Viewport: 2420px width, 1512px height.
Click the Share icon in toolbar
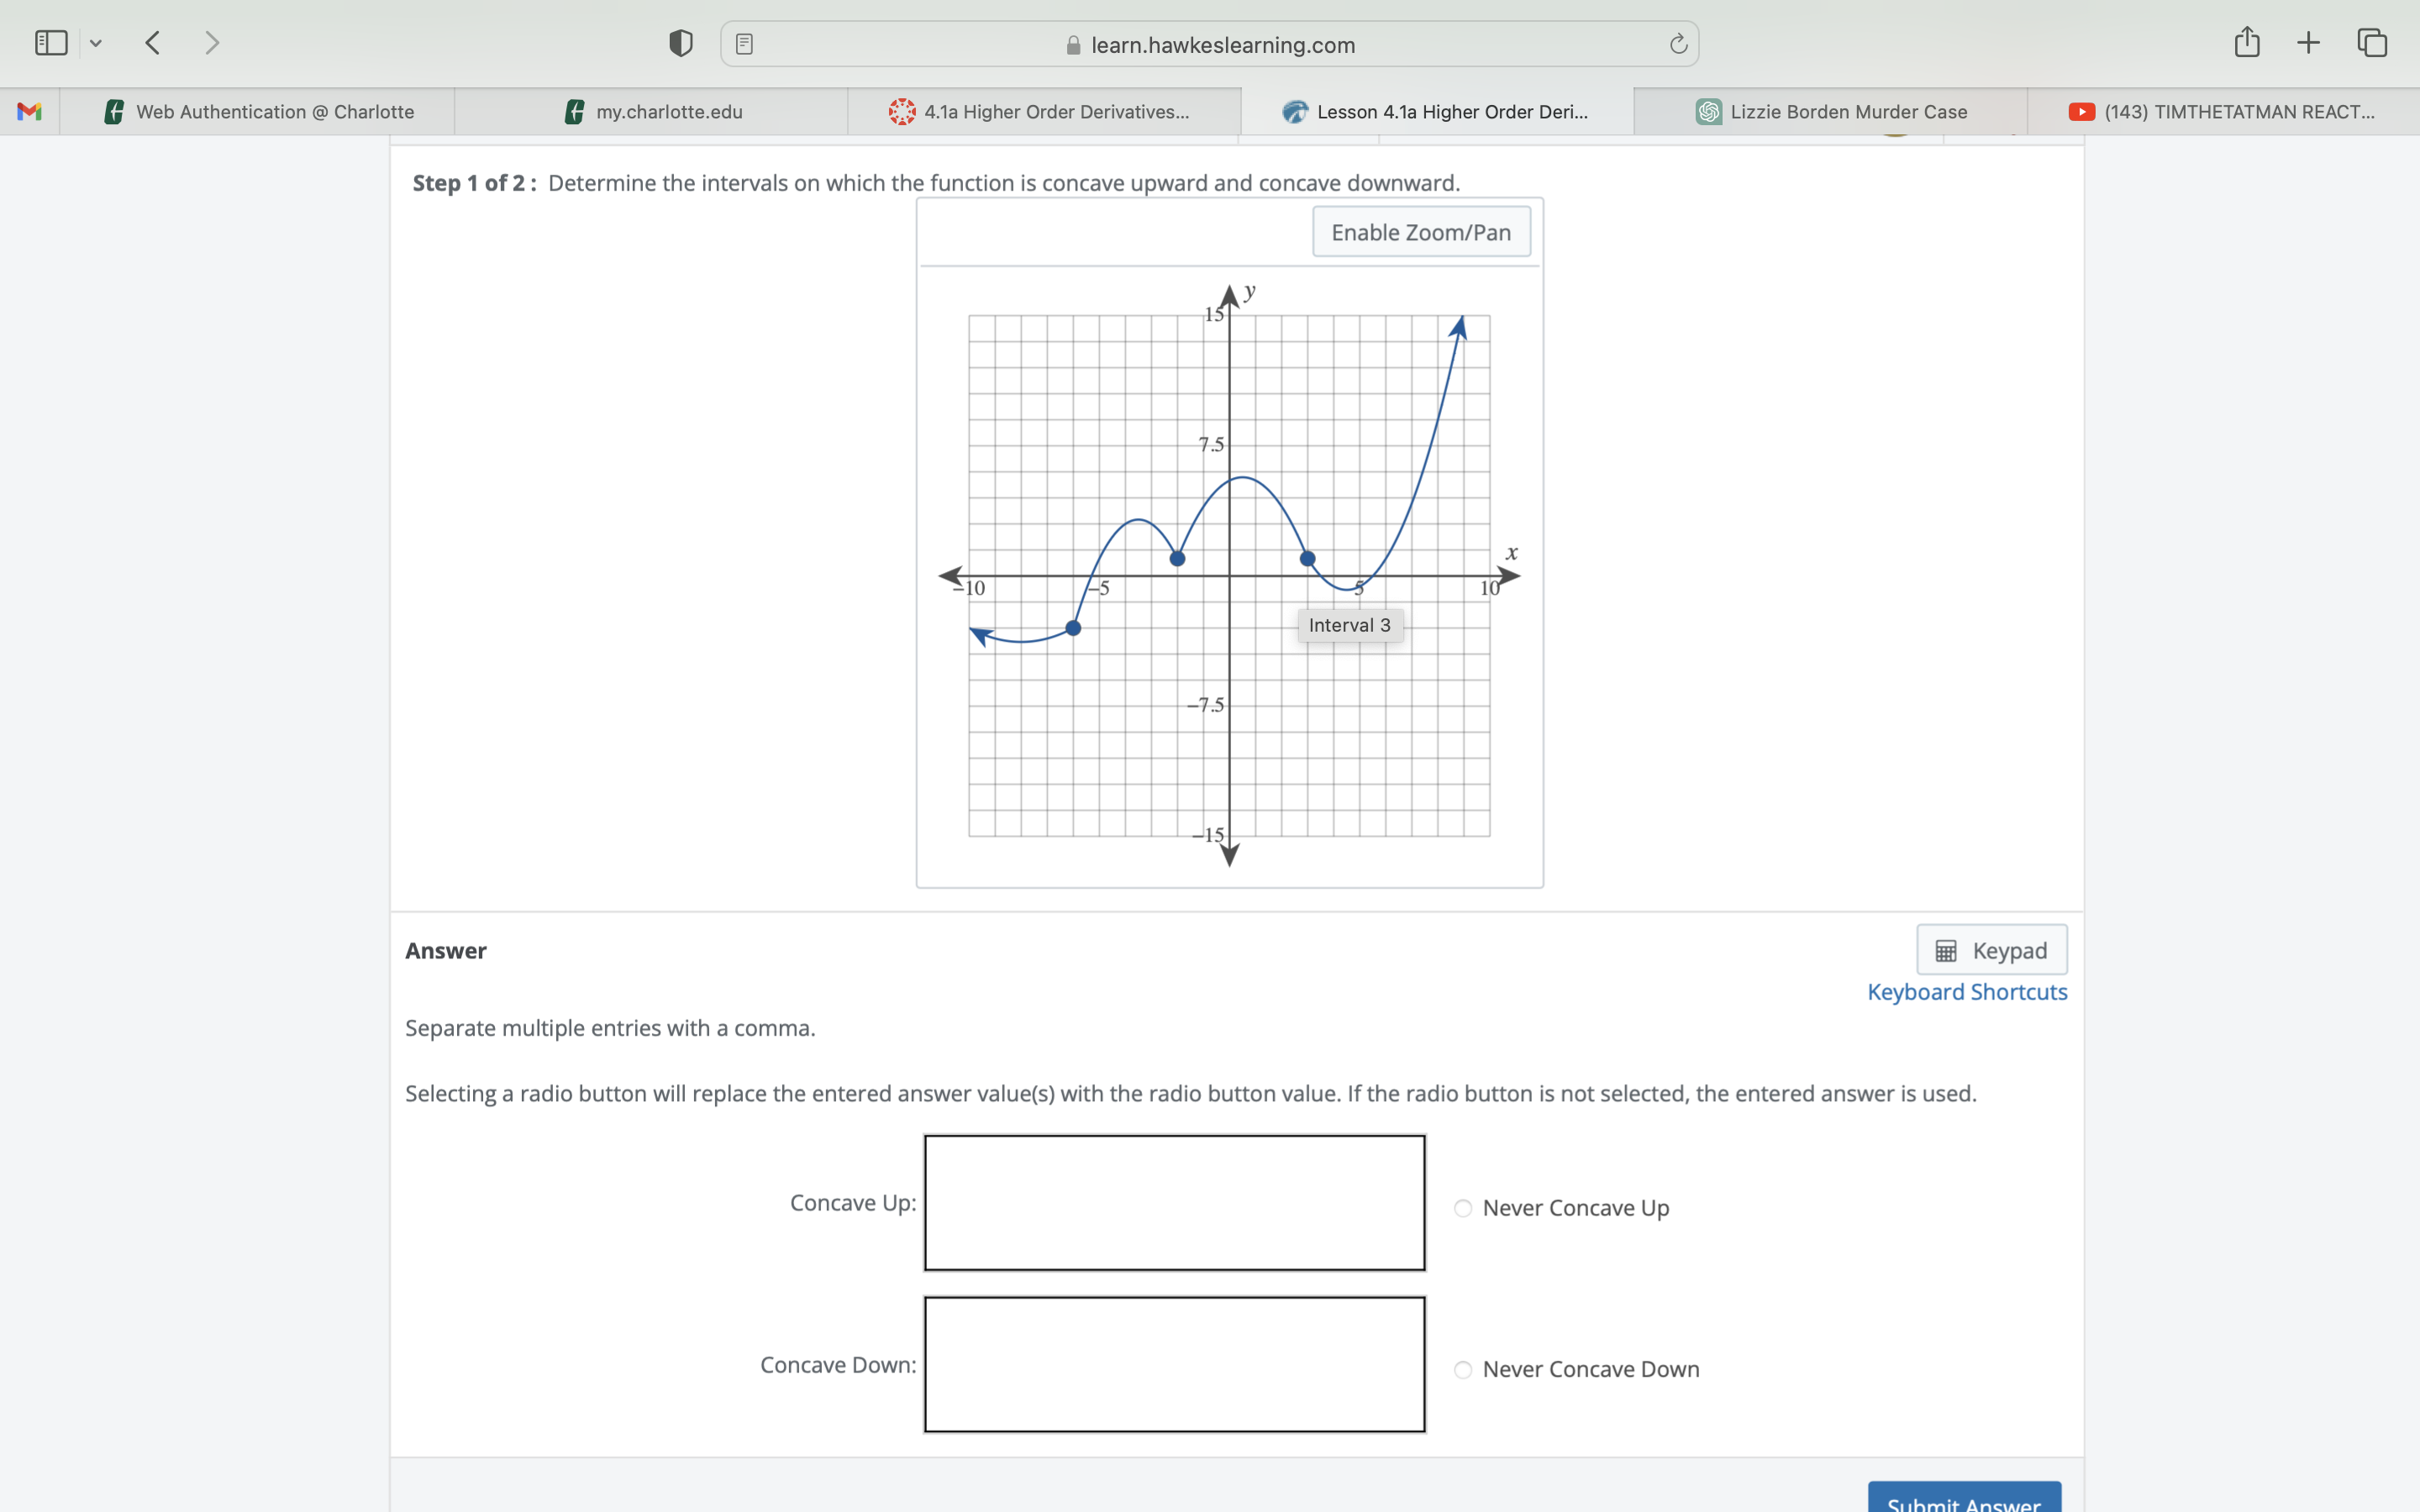(x=2247, y=42)
